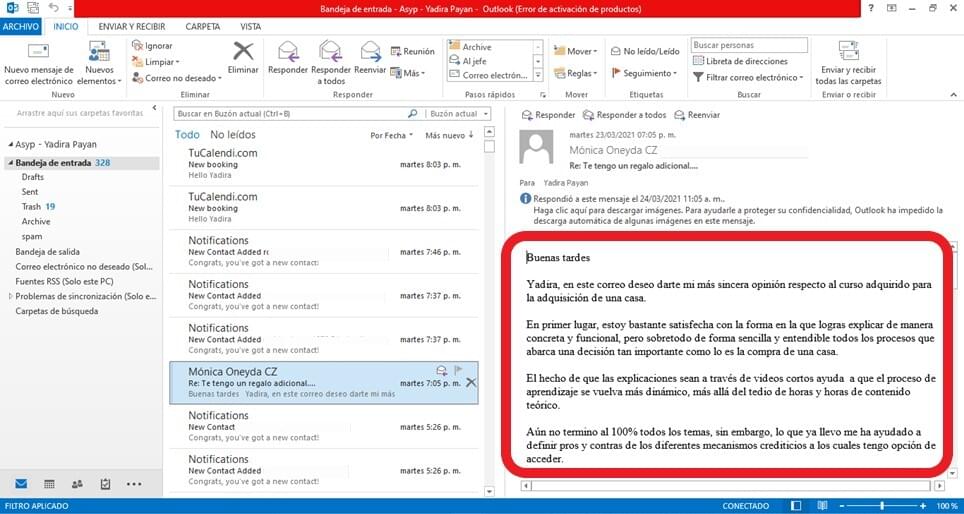
Task: Open Por Fecha sort menu
Action: 391,135
